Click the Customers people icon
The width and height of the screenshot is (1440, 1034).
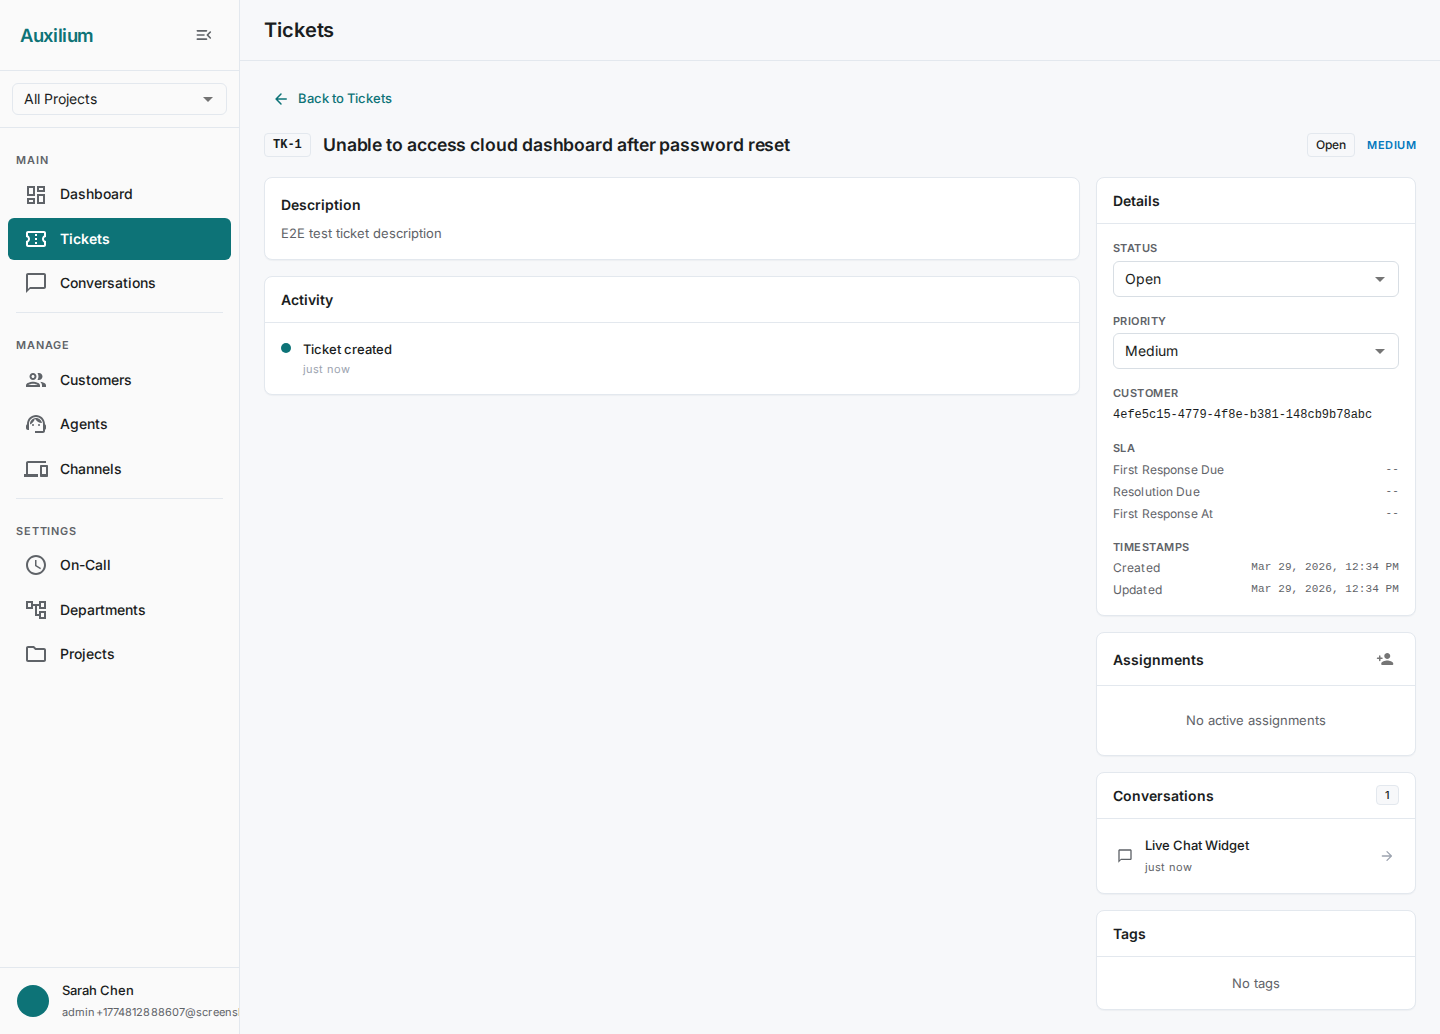36,380
